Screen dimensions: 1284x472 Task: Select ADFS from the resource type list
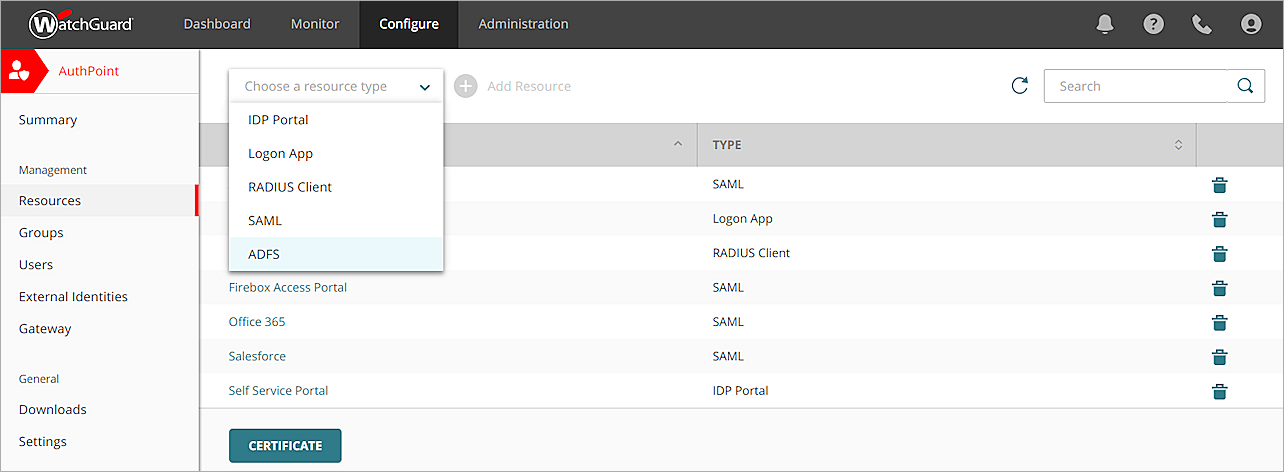pos(264,254)
